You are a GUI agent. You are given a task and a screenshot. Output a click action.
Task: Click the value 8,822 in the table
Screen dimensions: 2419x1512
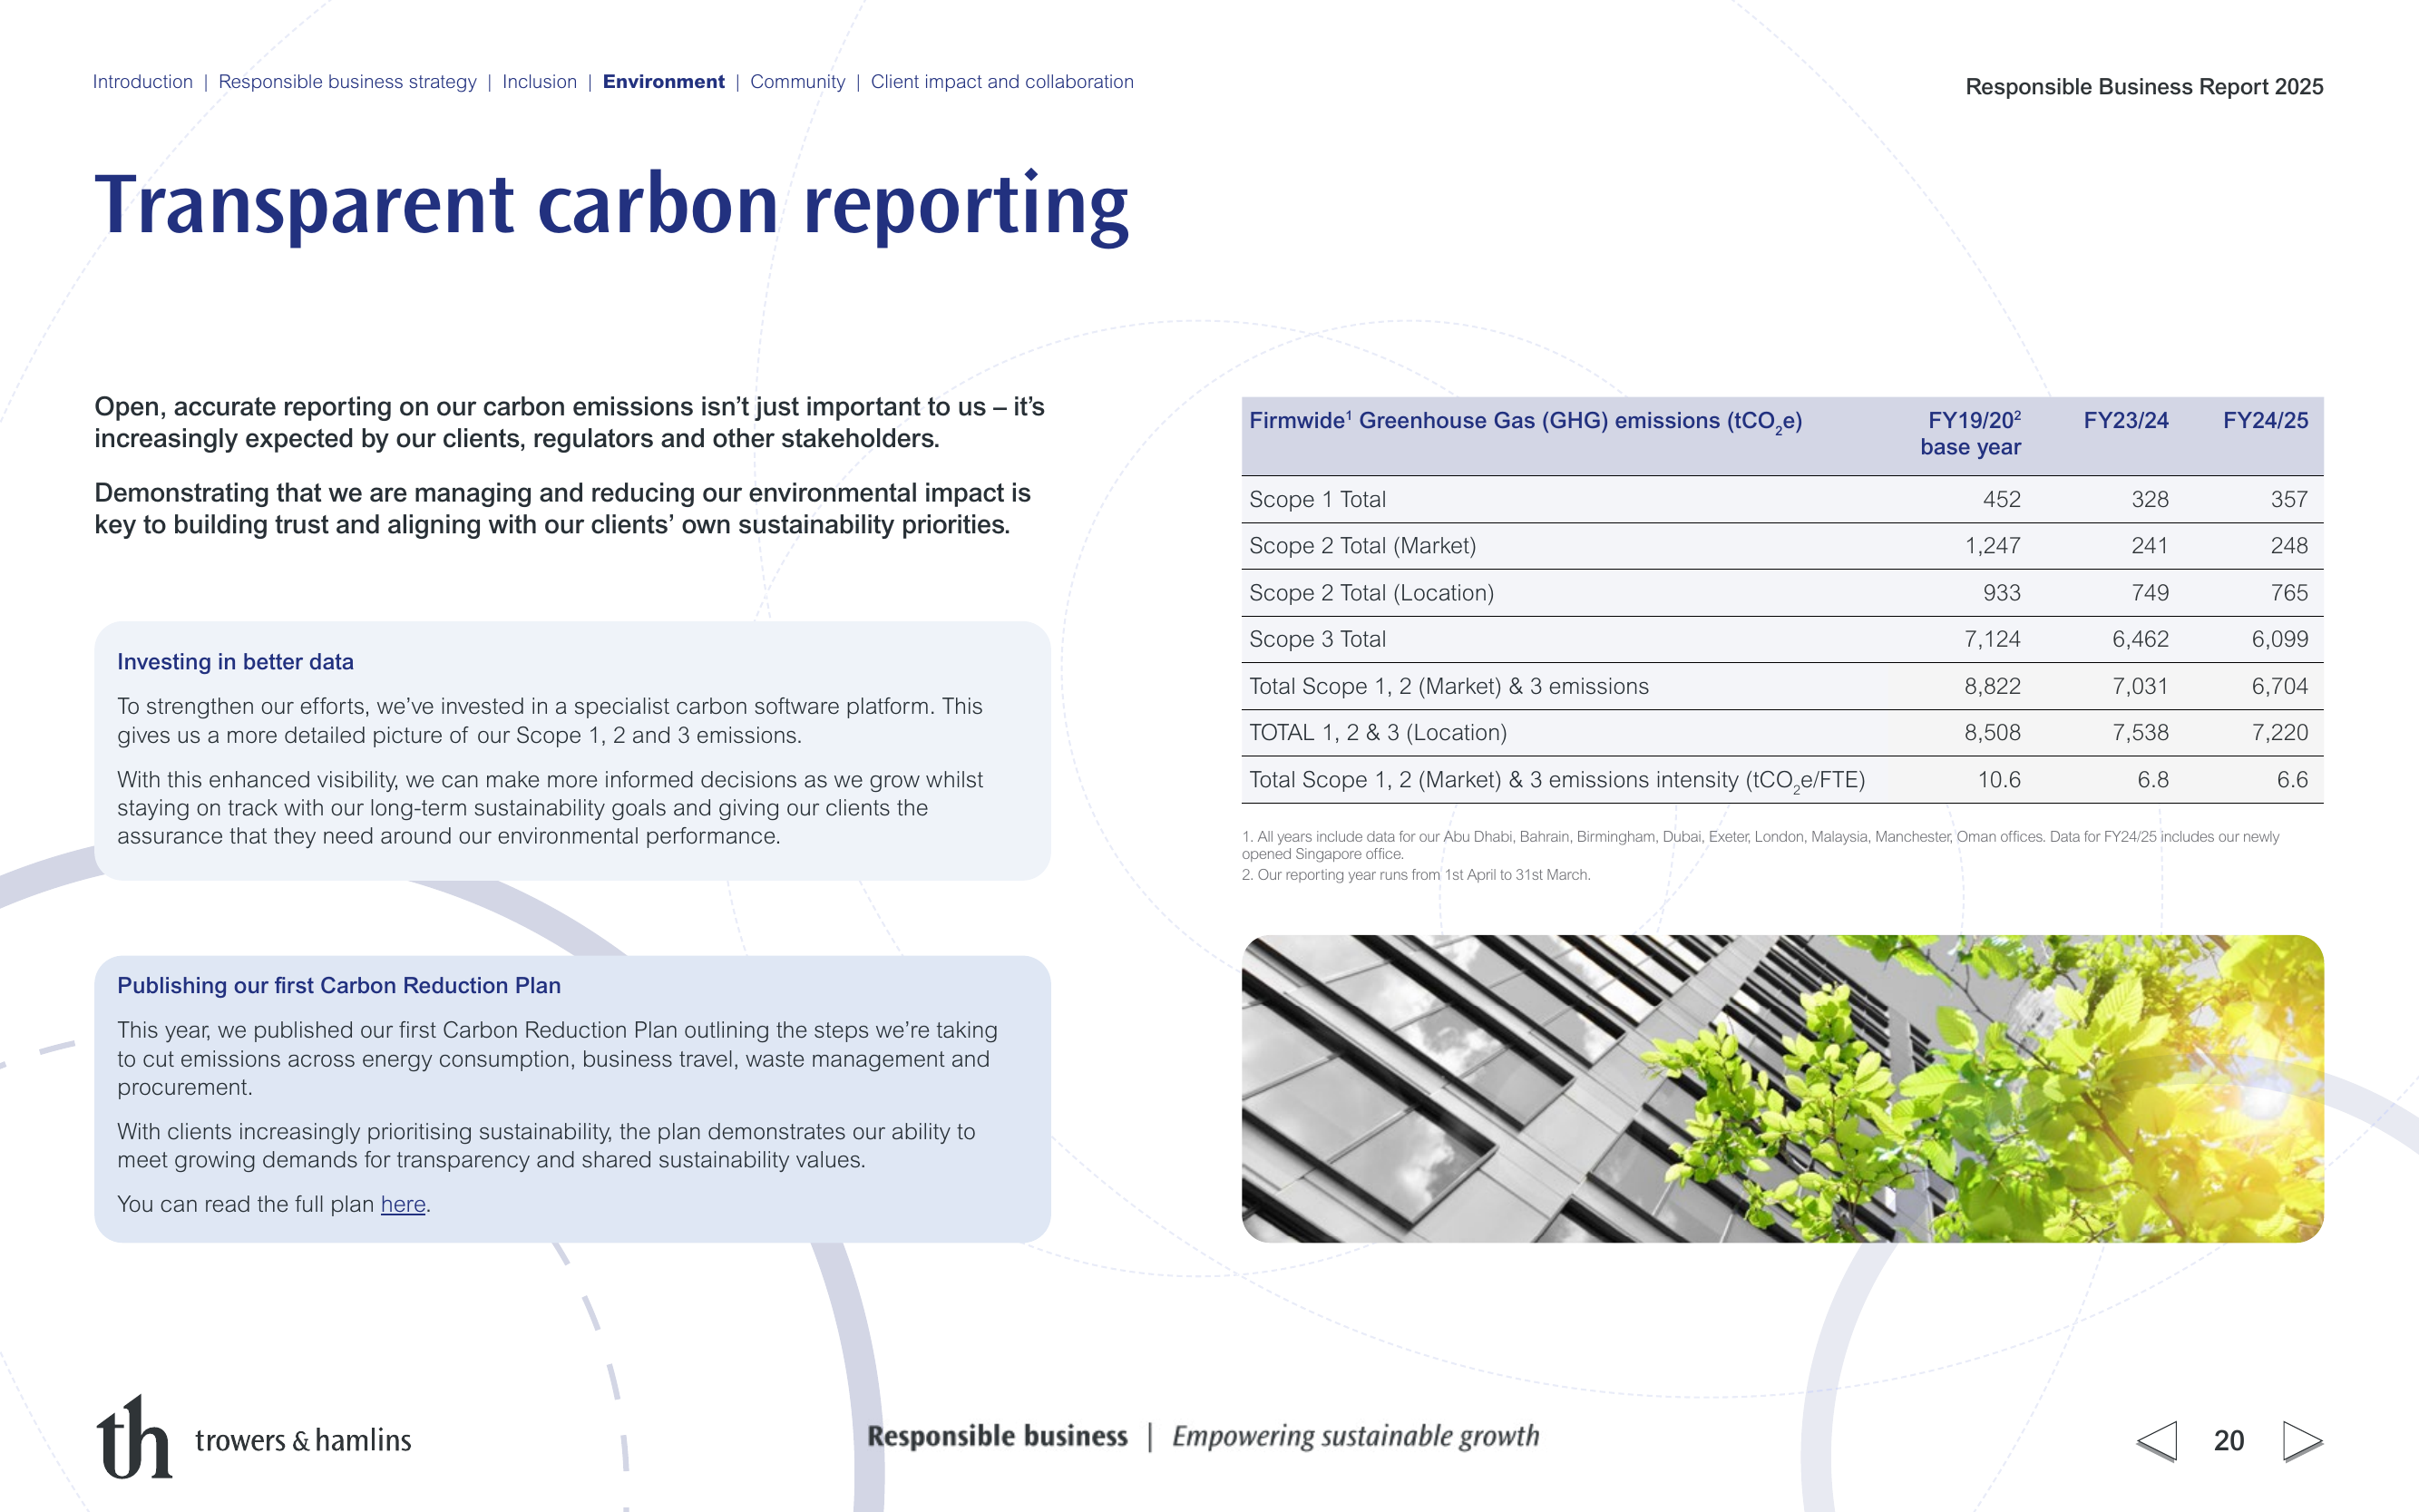pyautogui.click(x=1992, y=686)
